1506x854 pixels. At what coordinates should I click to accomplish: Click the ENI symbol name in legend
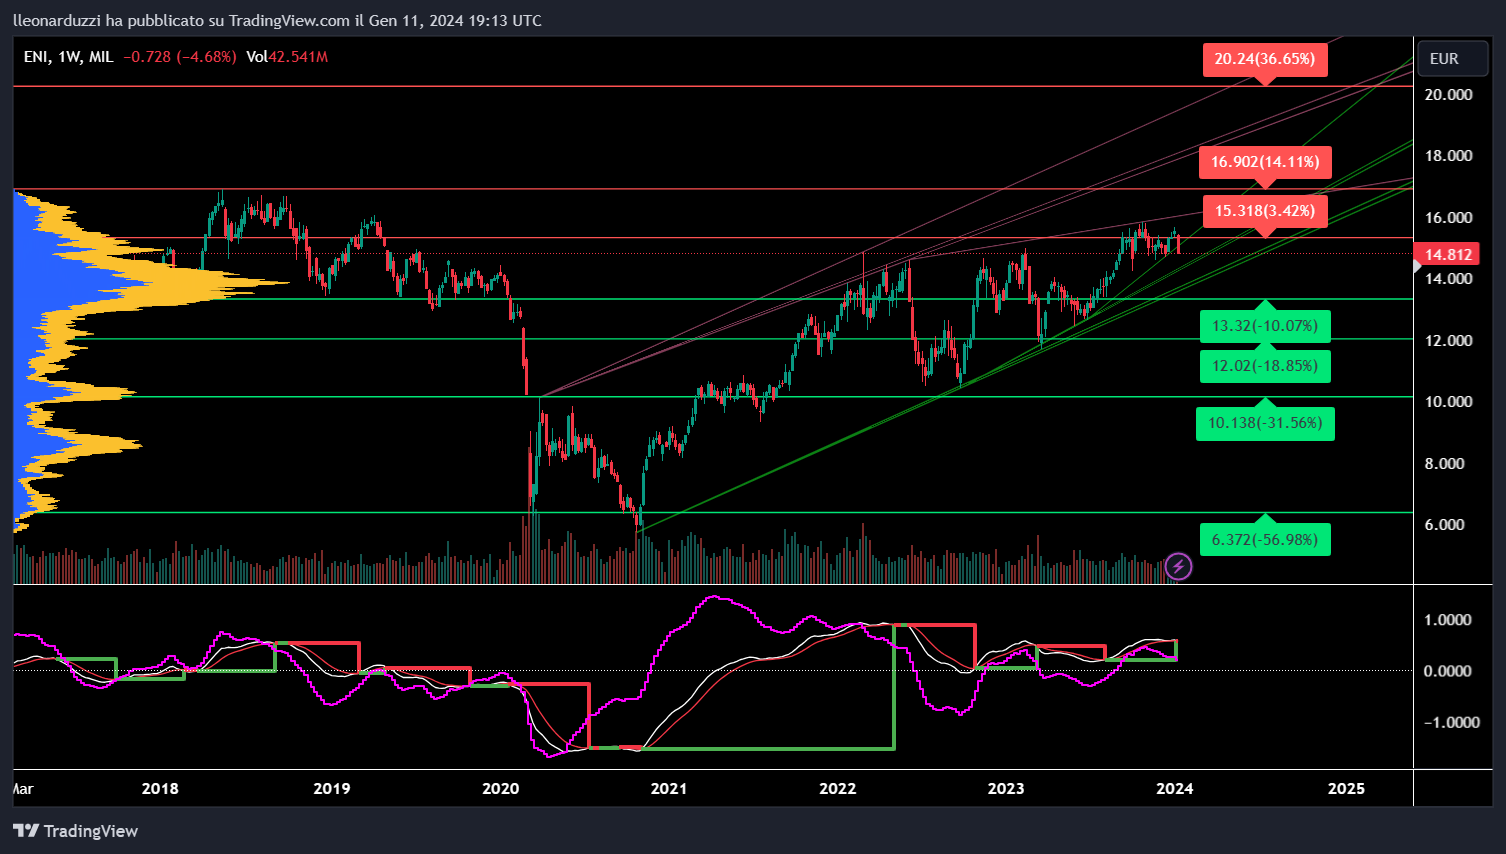pyautogui.click(x=36, y=57)
